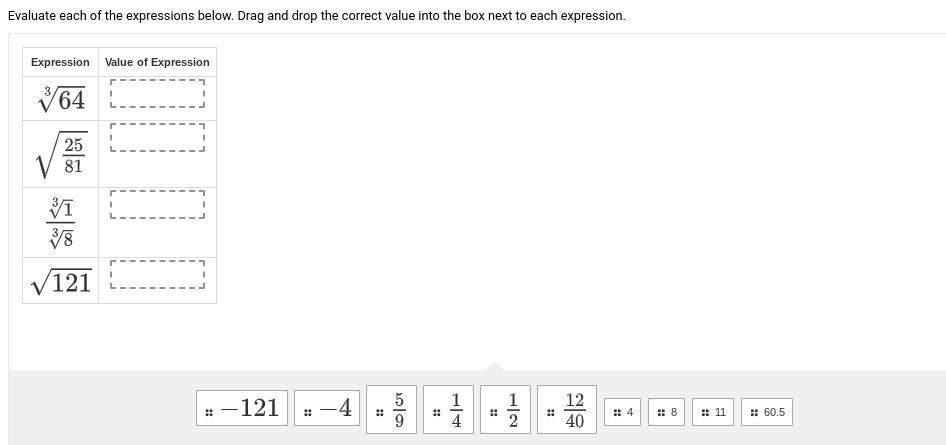
Task: Click the drag handle on the 60.5 tile
Action: point(754,413)
